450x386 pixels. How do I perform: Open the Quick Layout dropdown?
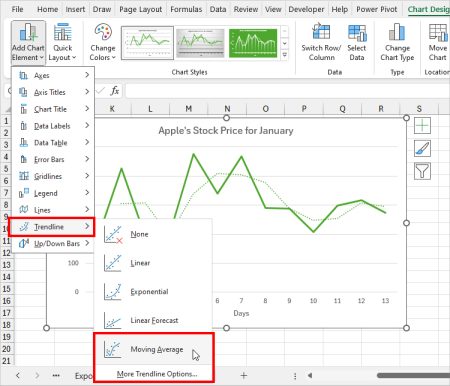coord(62,42)
